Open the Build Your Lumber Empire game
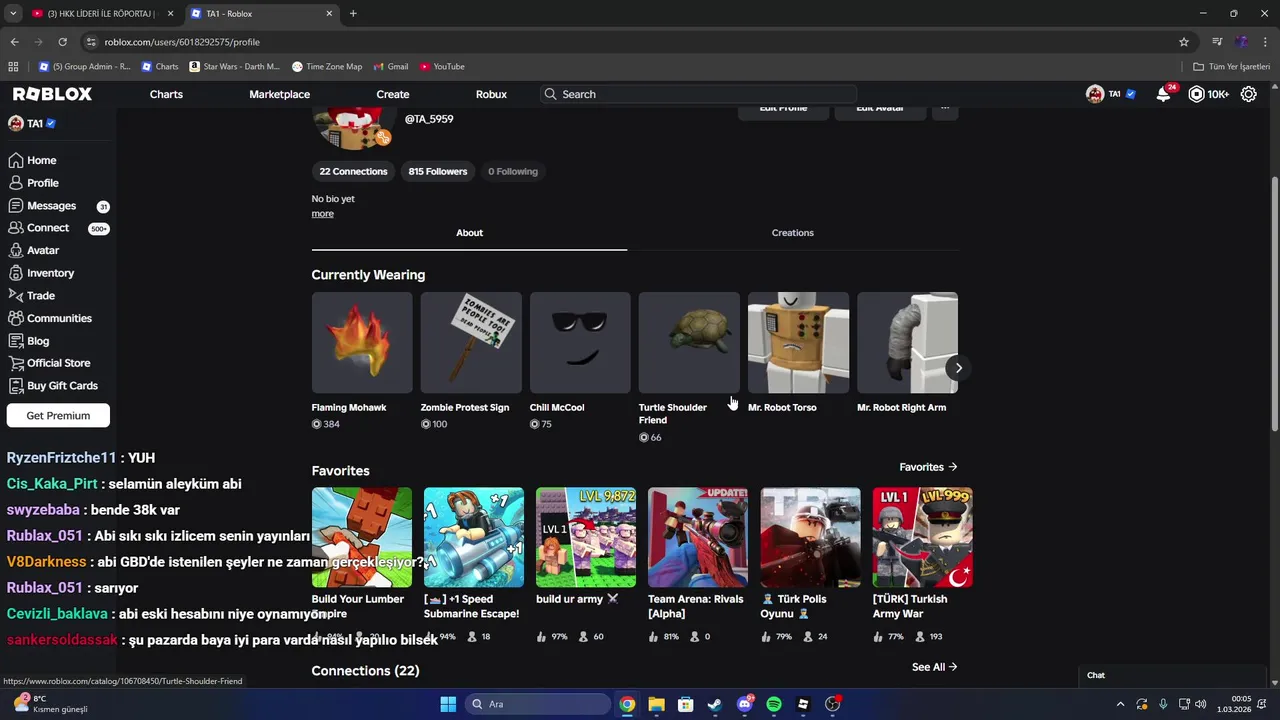This screenshot has height=720, width=1280. [x=362, y=538]
